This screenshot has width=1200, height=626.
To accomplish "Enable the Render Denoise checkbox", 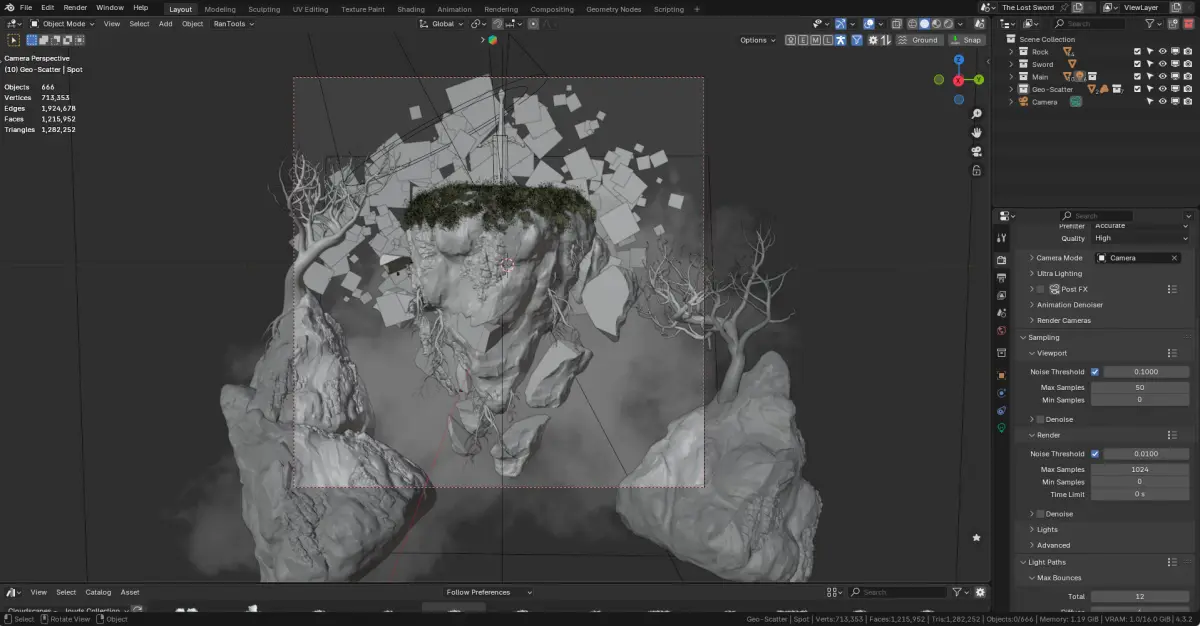I will point(1040,514).
